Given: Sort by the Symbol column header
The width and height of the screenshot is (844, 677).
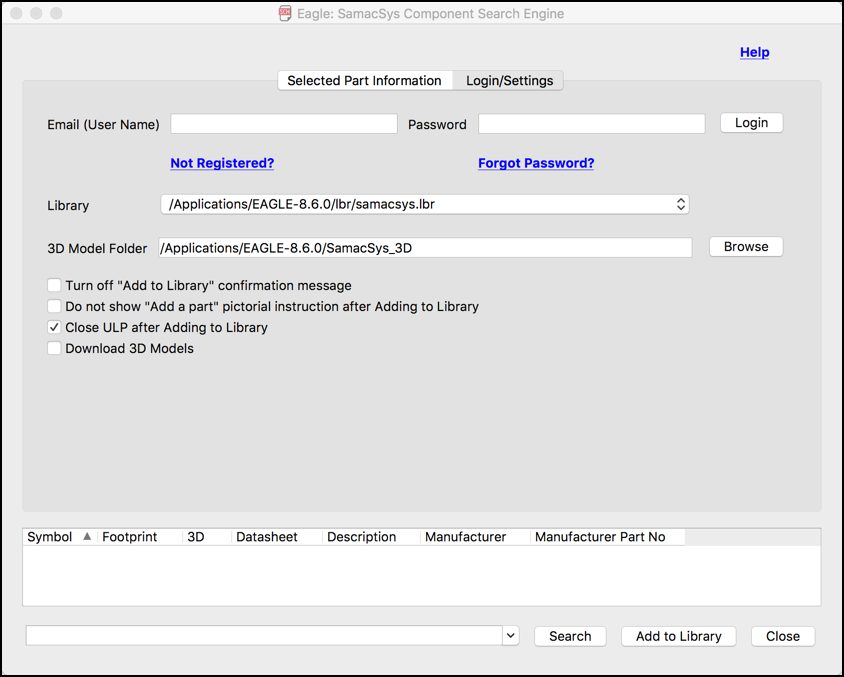Looking at the screenshot, I should (x=60, y=537).
